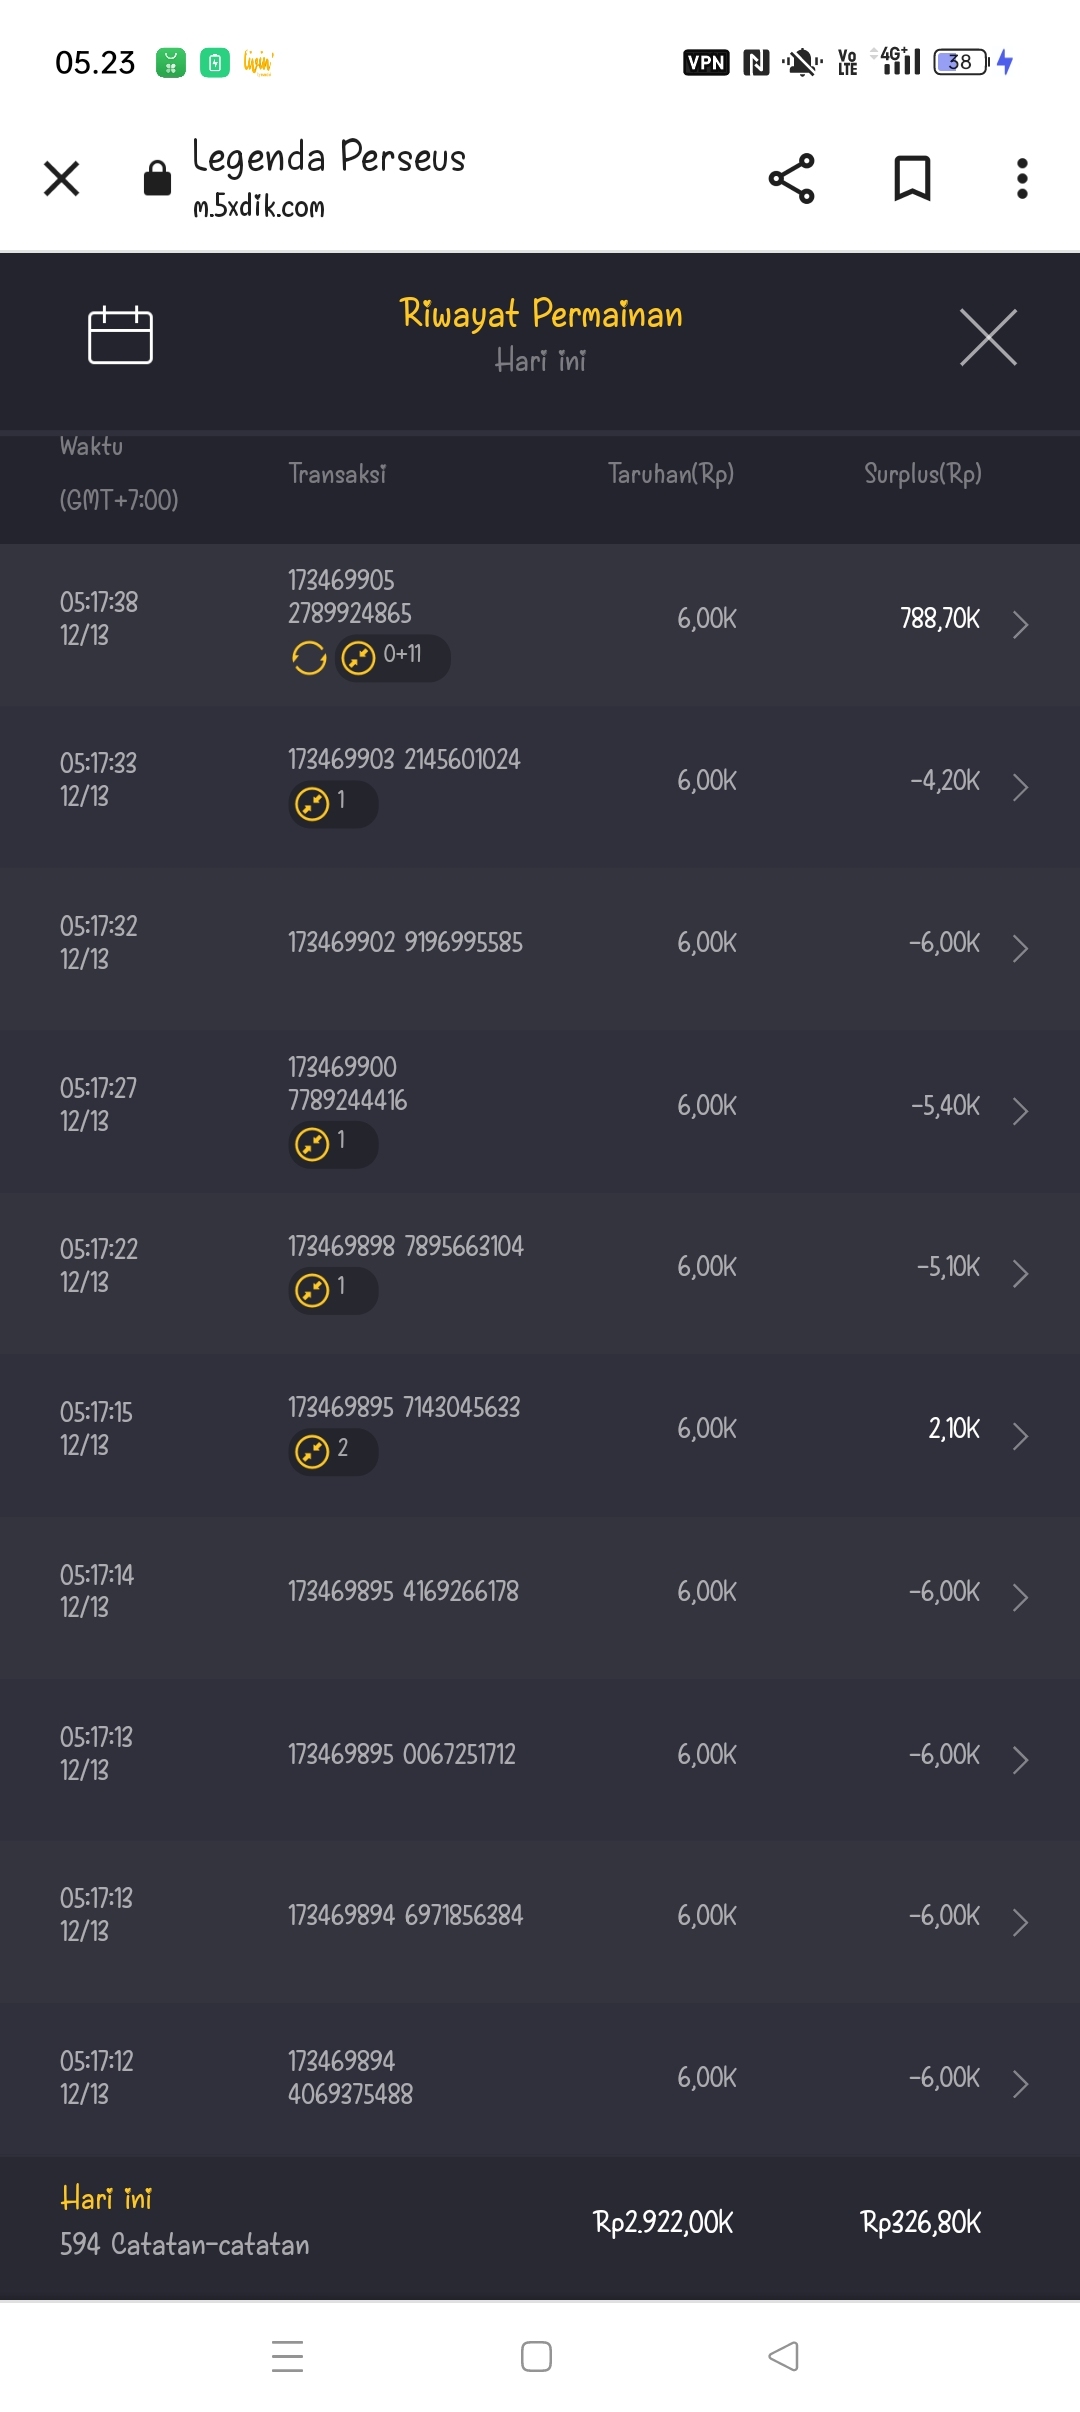1080x2412 pixels.
Task: Expand the -4,20K surplus transaction details
Action: point(1020,787)
